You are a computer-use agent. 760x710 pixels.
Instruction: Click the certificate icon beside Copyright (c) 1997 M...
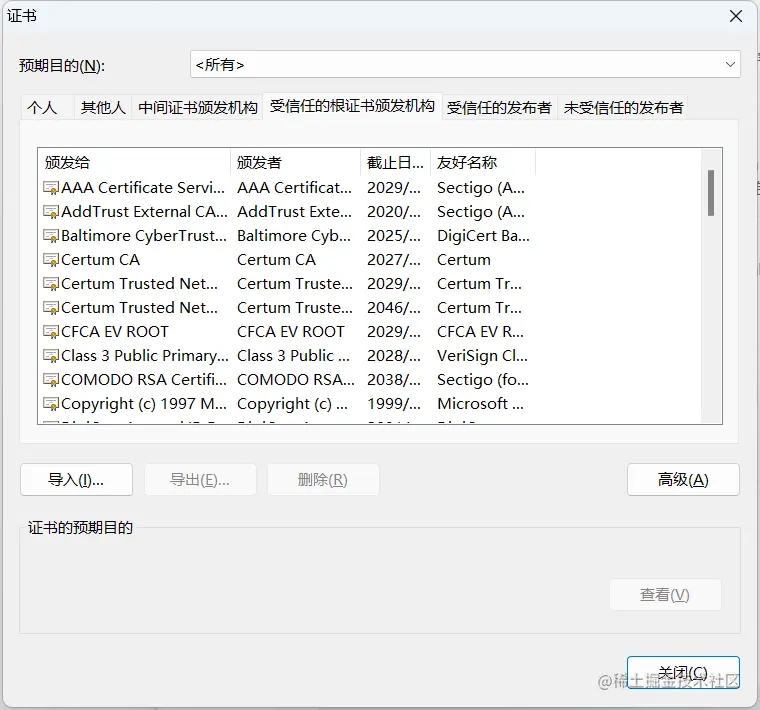[51, 404]
